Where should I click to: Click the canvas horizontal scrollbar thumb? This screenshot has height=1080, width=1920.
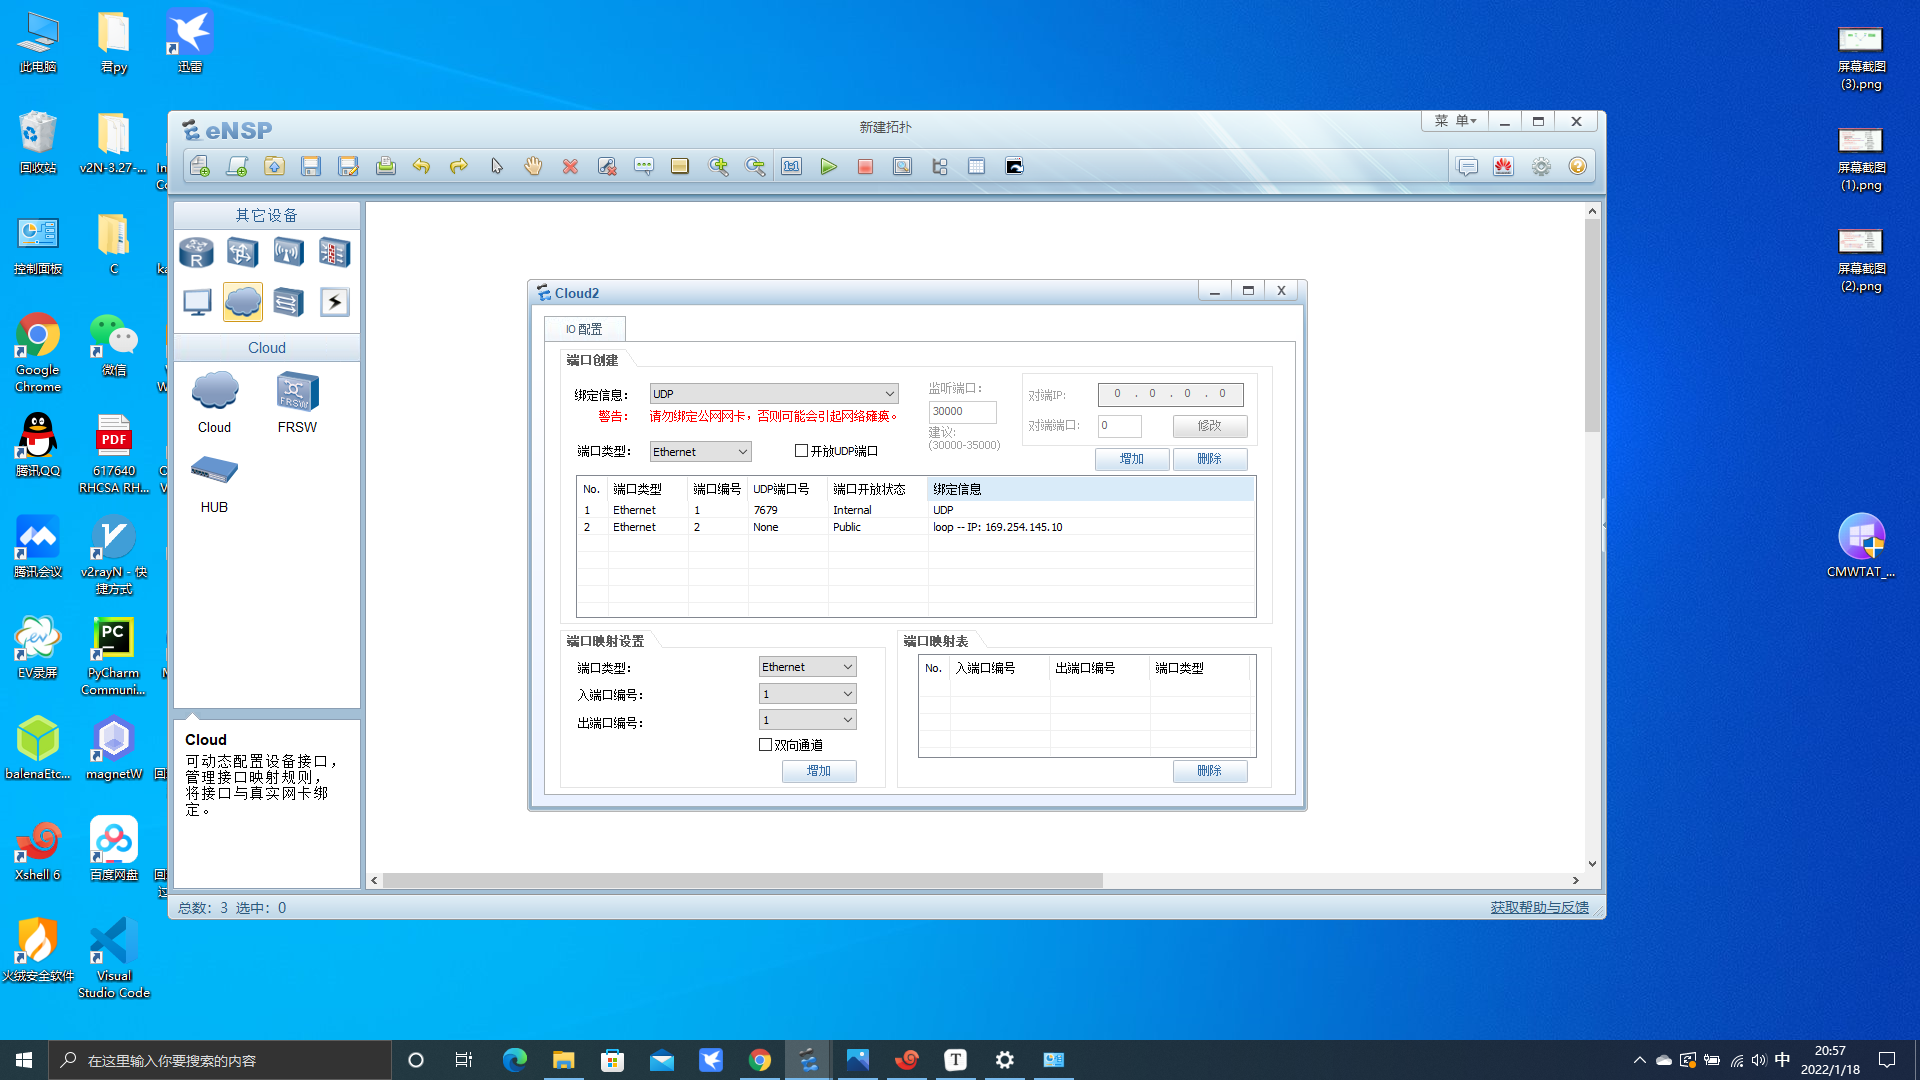742,881
